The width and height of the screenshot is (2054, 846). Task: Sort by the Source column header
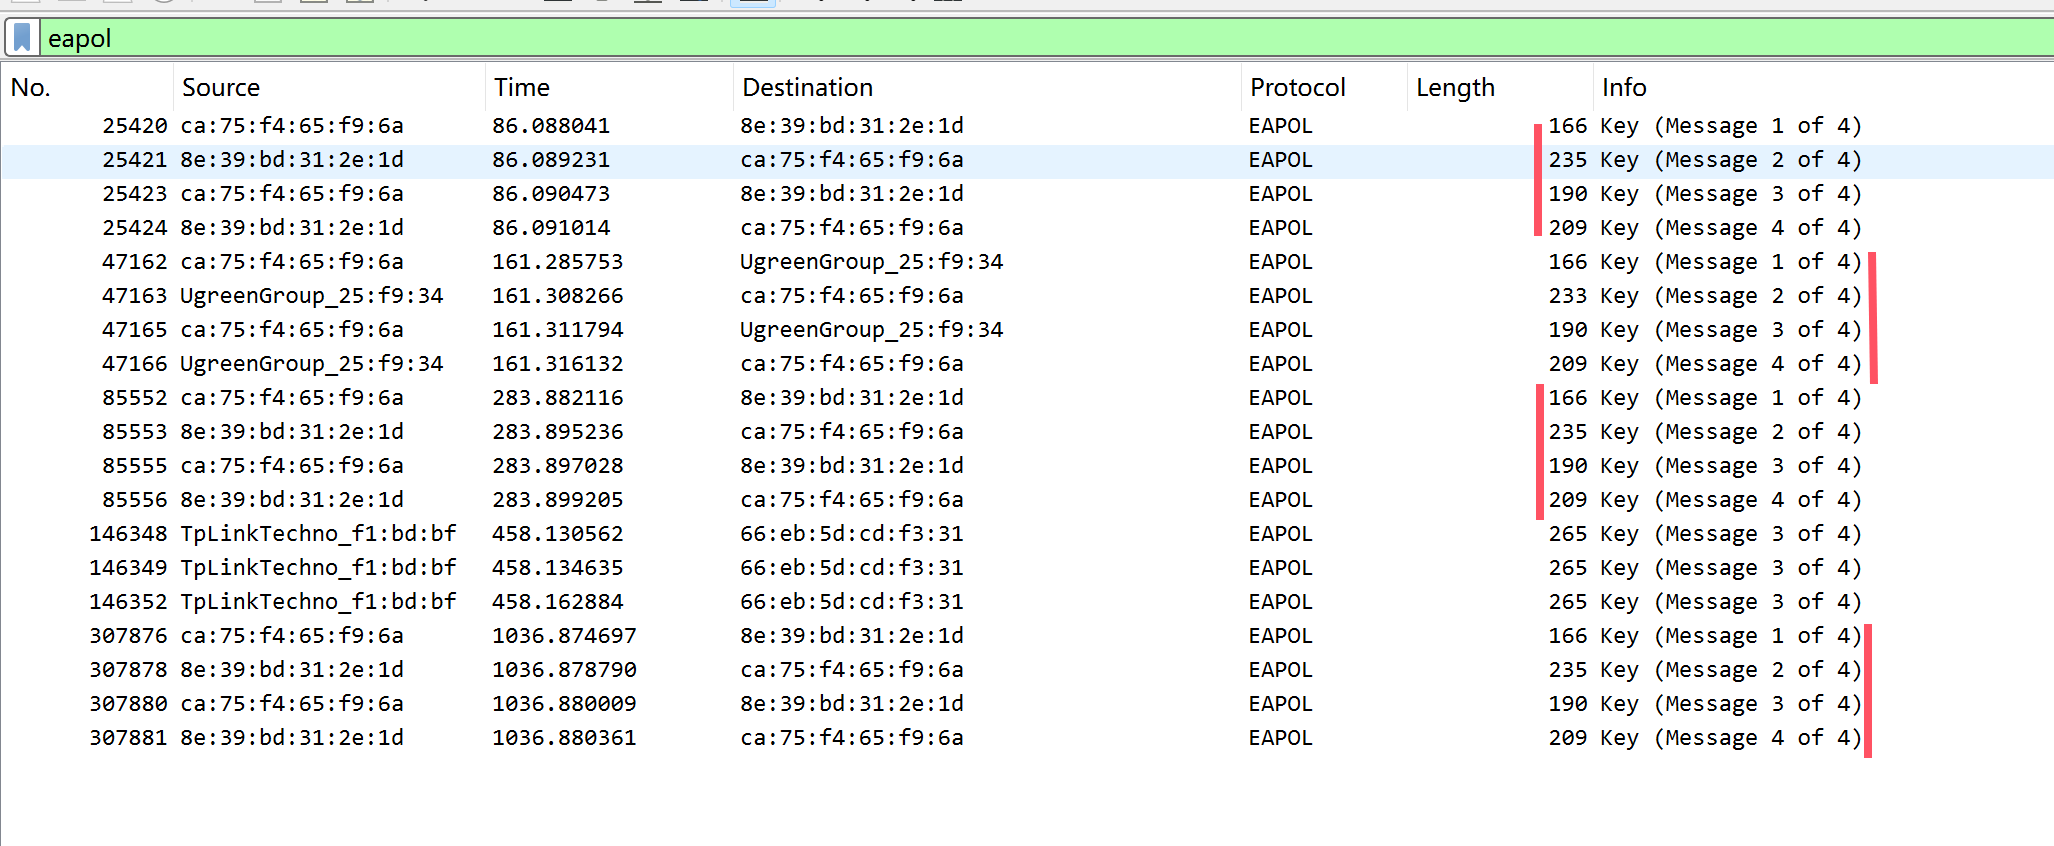(x=330, y=87)
